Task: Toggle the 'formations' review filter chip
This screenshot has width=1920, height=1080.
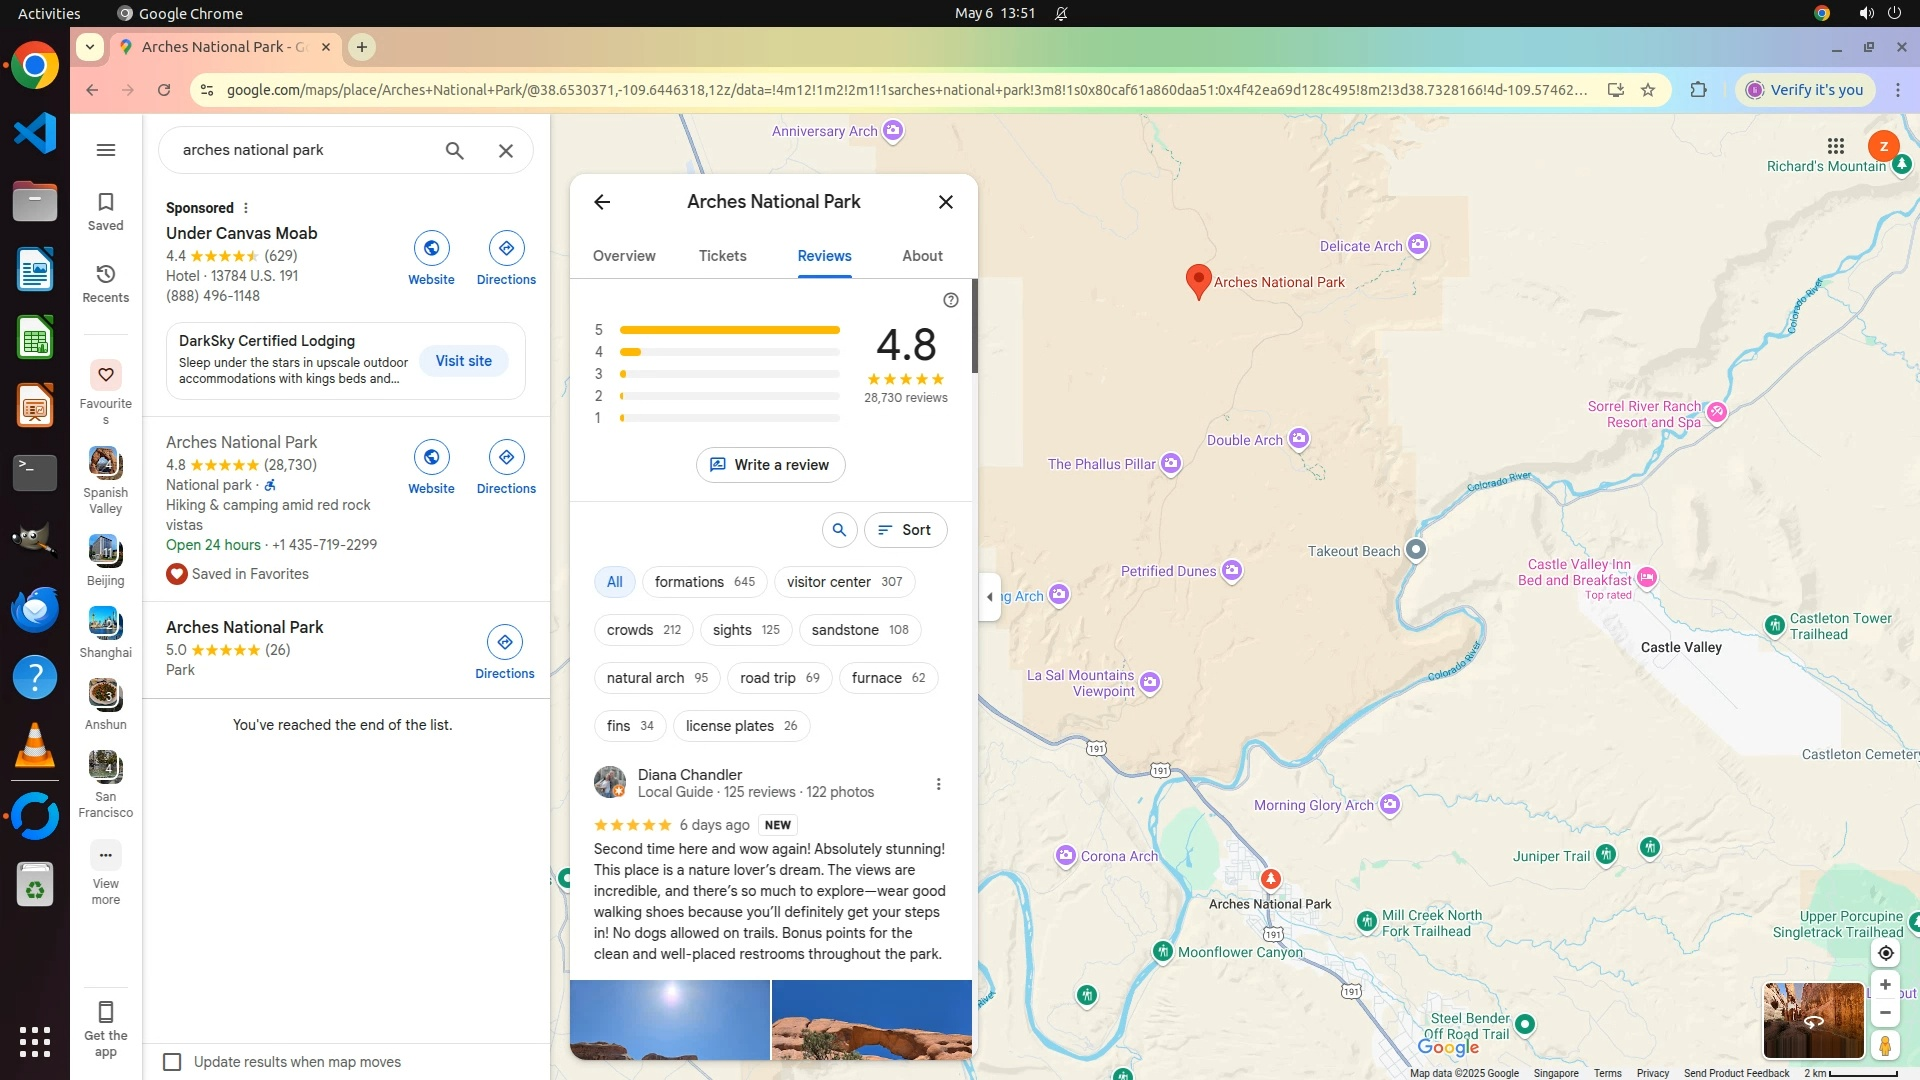Action: (x=704, y=582)
